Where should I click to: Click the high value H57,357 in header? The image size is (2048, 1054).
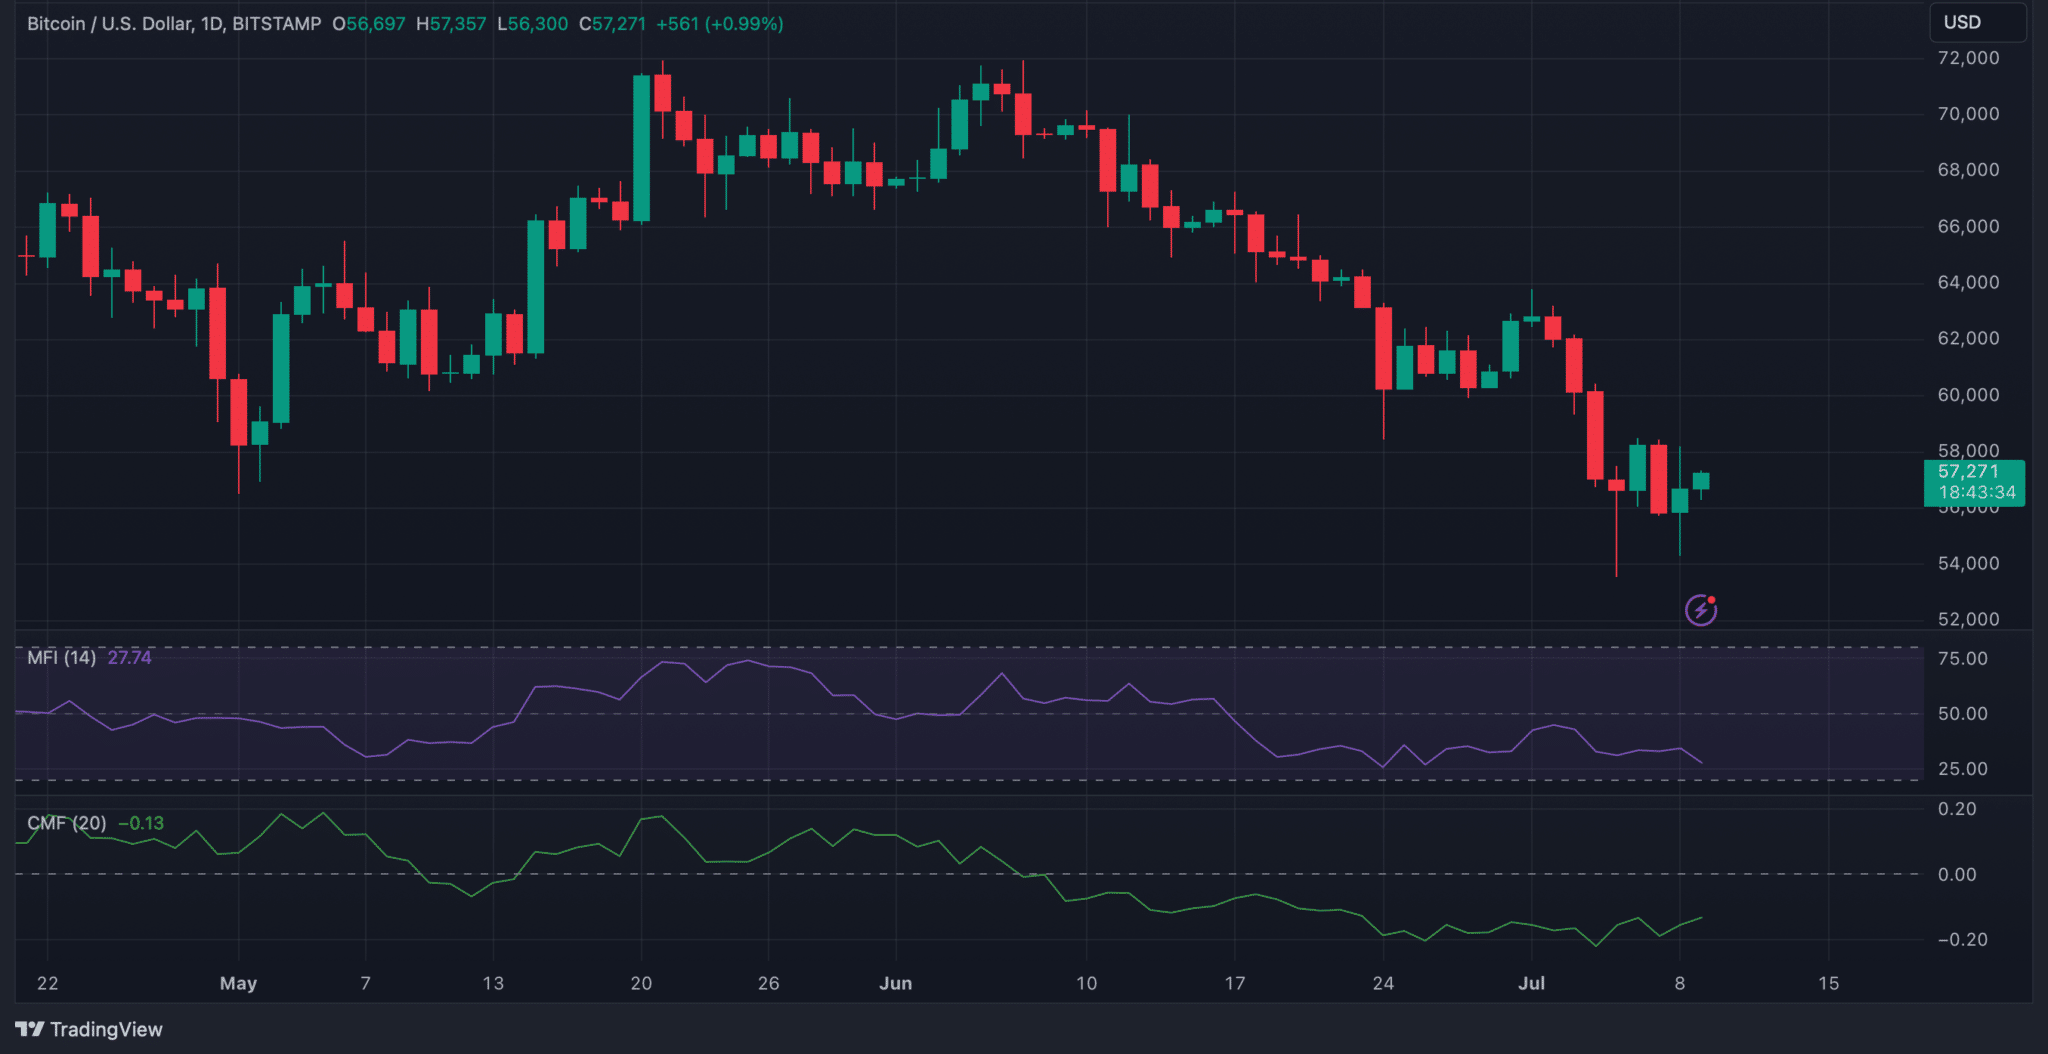[x=451, y=23]
